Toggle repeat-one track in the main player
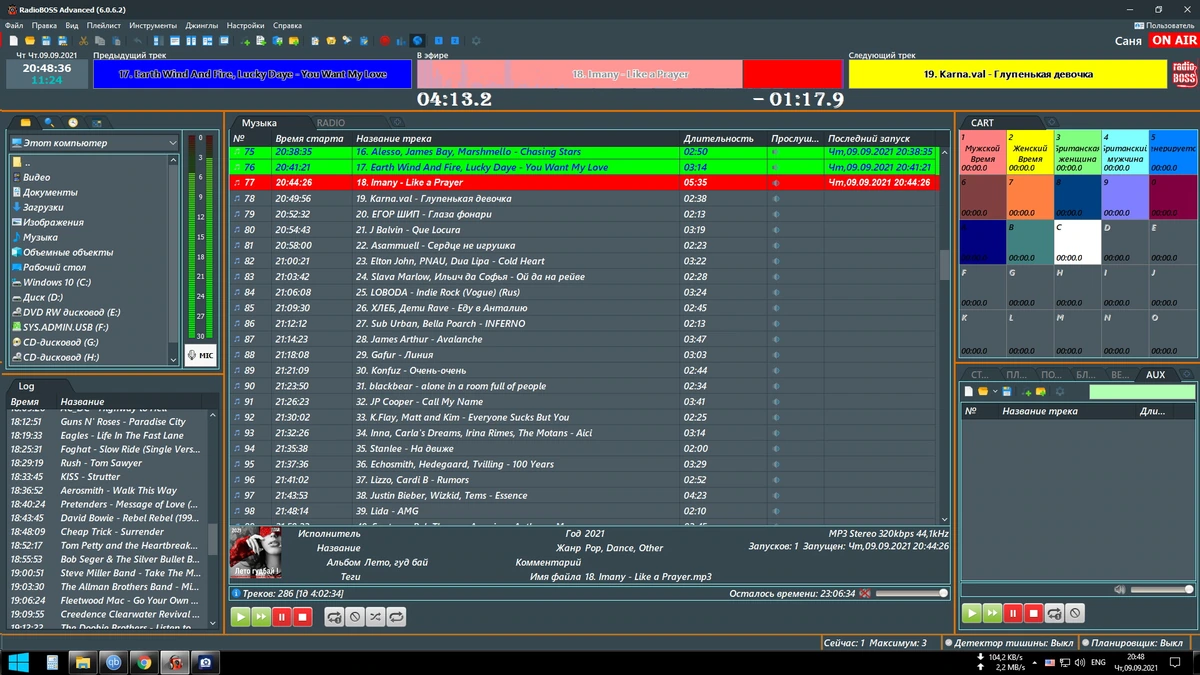The width and height of the screenshot is (1200, 675). tap(334, 617)
